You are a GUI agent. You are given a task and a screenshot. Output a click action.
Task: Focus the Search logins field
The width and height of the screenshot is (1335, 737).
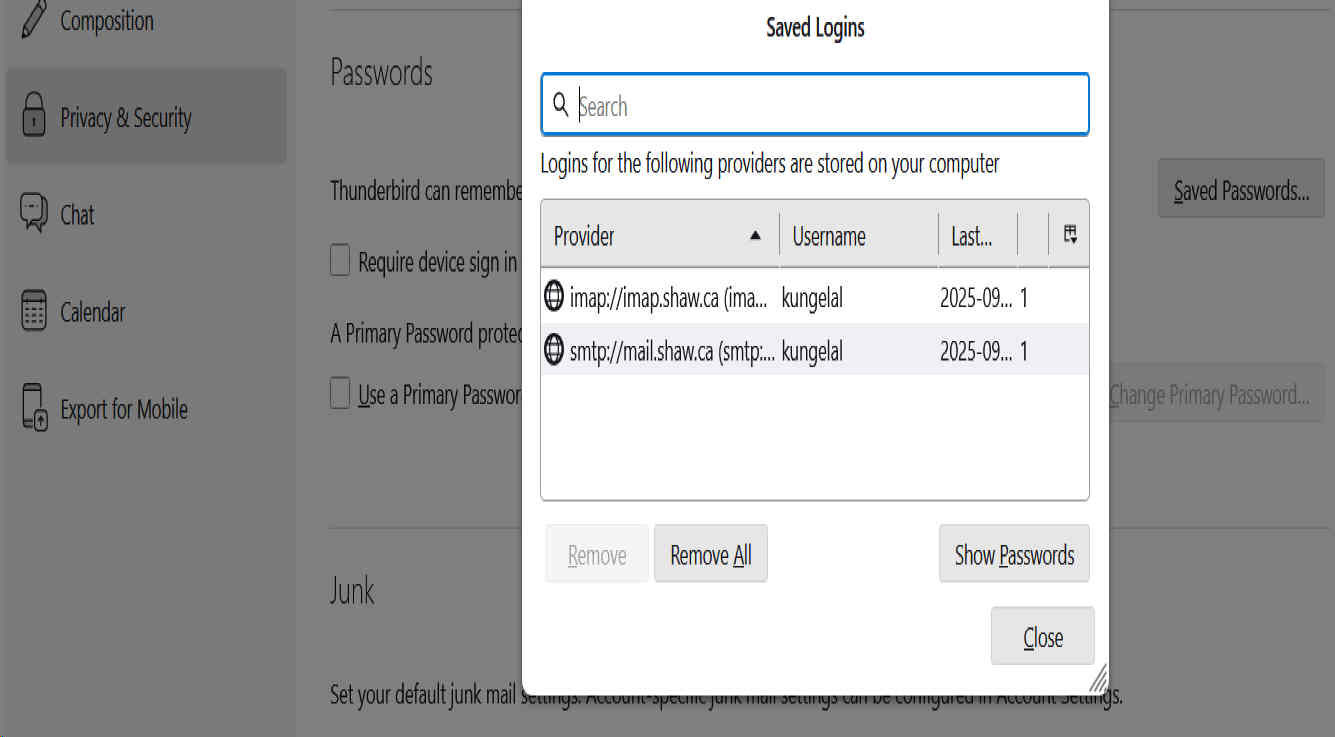(830, 105)
